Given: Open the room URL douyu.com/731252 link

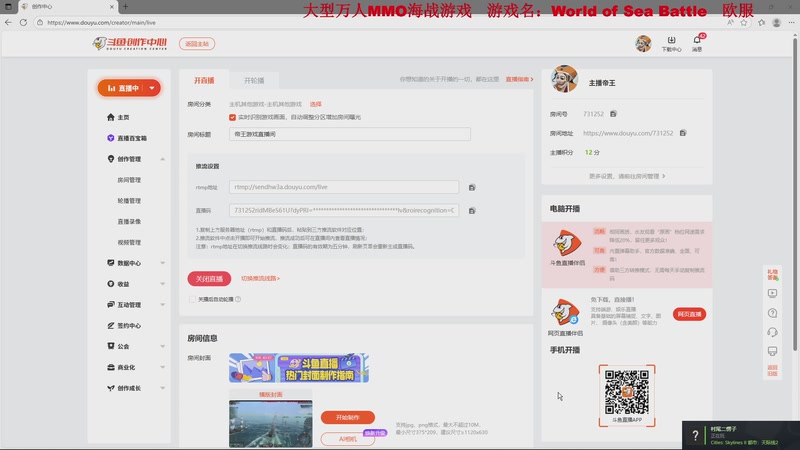Looking at the screenshot, I should coord(628,133).
